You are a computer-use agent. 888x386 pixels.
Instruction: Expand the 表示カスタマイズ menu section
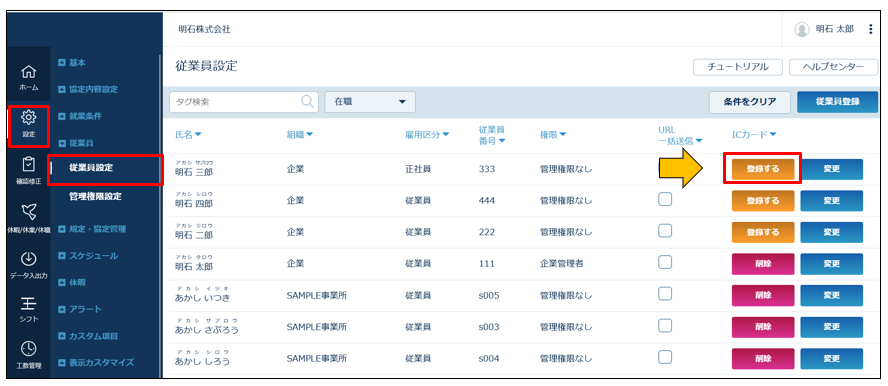pos(96,362)
